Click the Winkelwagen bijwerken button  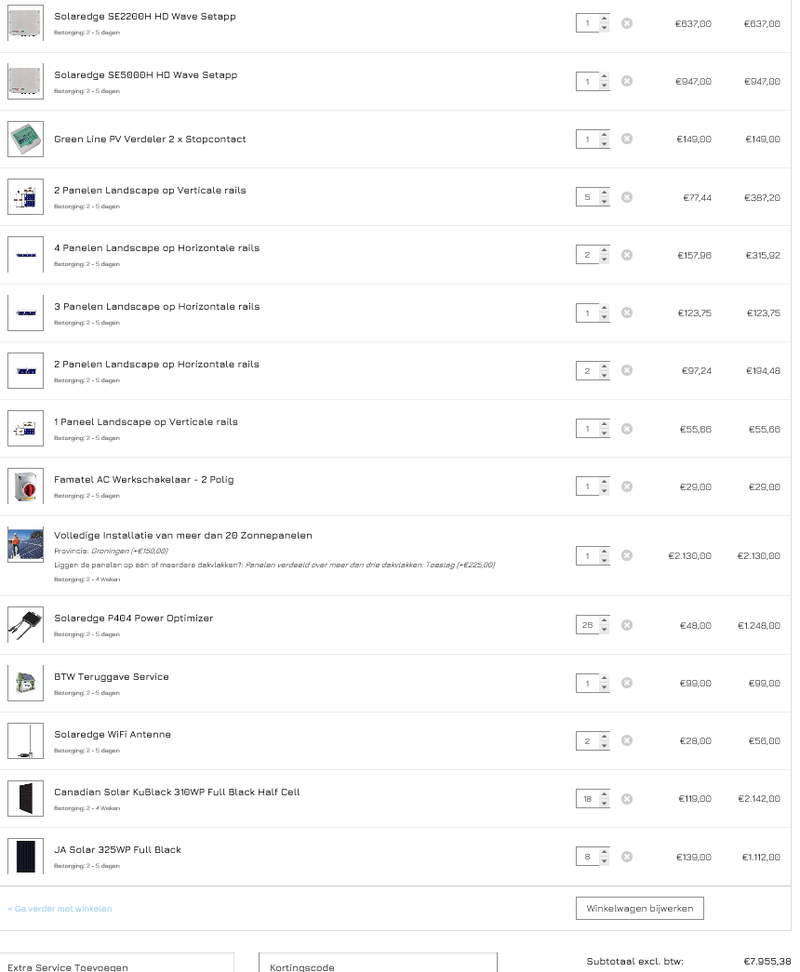point(639,908)
